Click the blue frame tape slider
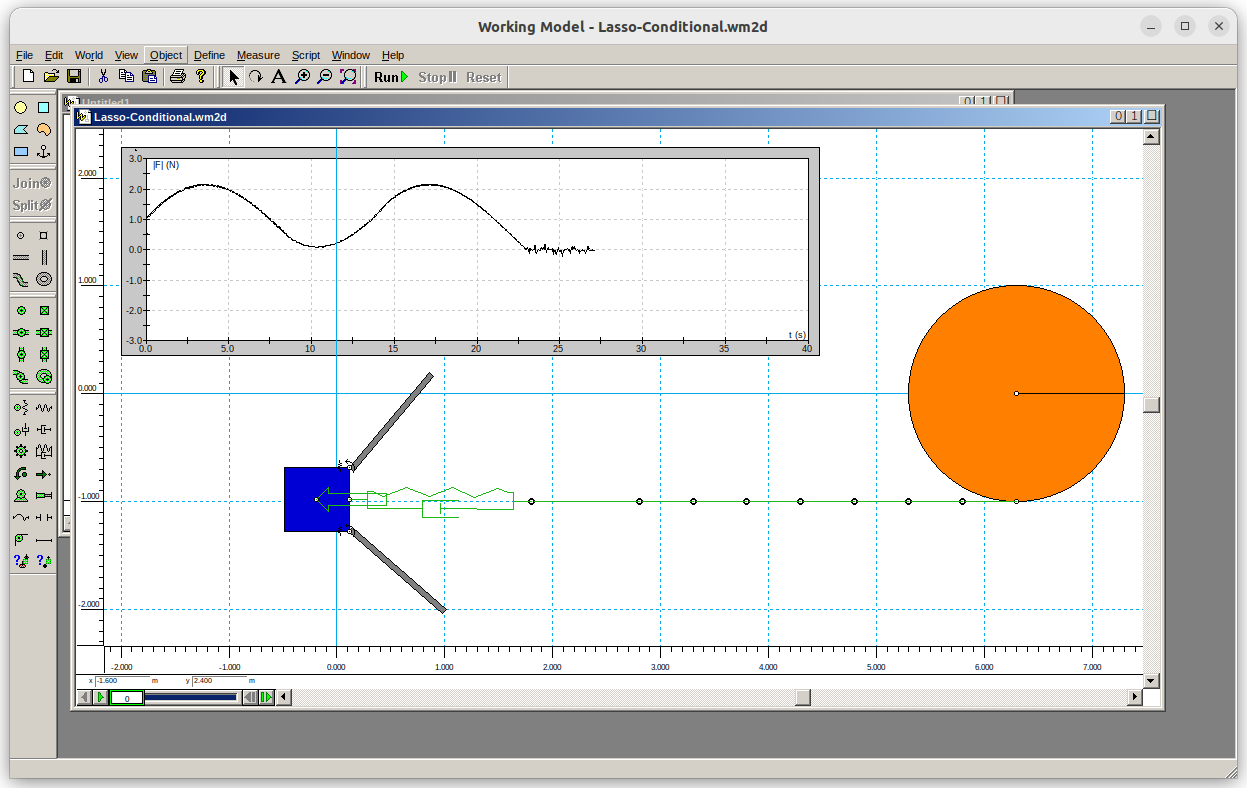The image size is (1247, 788). pos(190,697)
